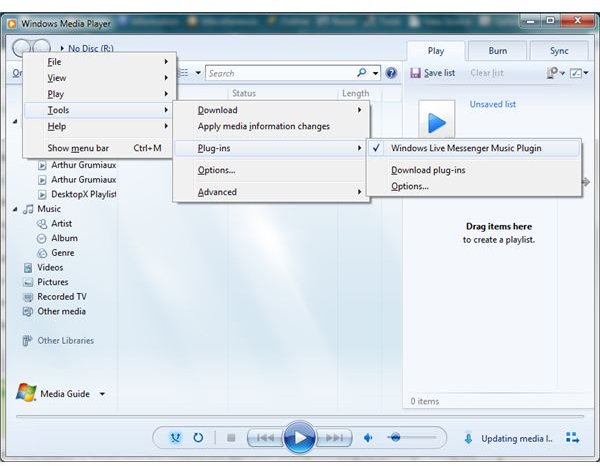The image size is (600, 466).
Task: Click the Stop playback button
Action: (x=231, y=437)
